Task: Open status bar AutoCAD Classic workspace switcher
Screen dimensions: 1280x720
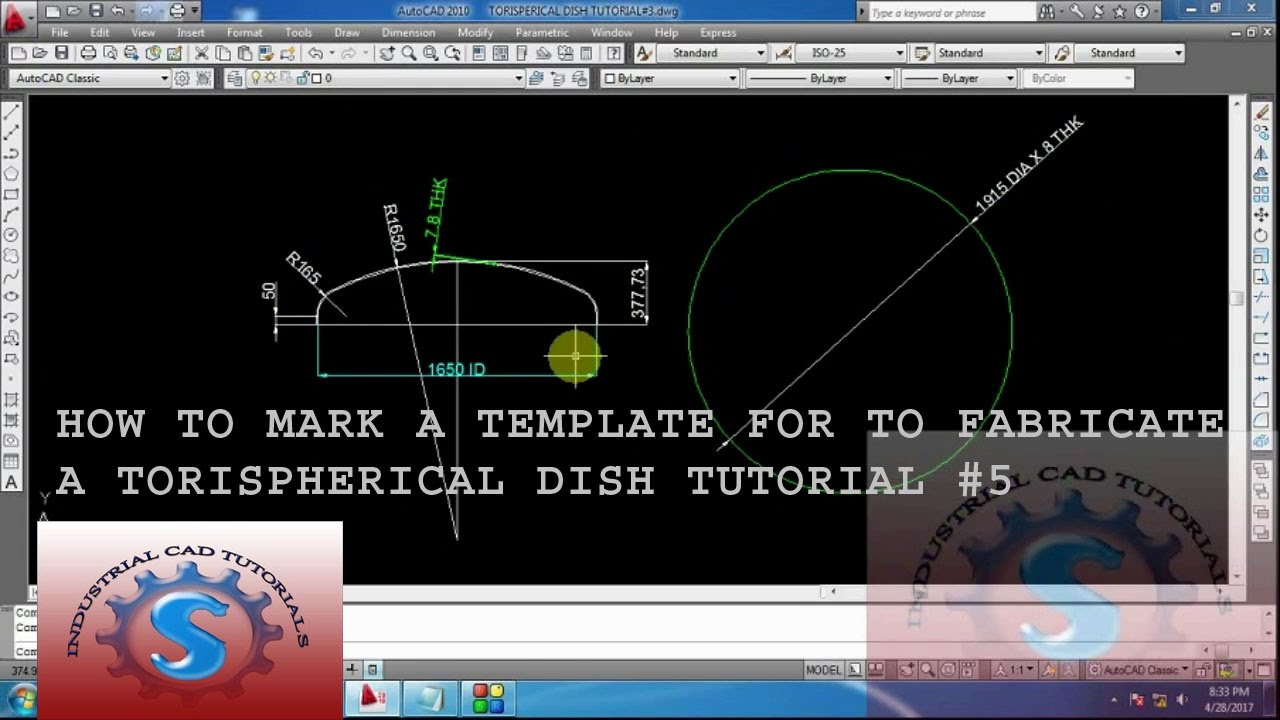Action: coord(1137,670)
